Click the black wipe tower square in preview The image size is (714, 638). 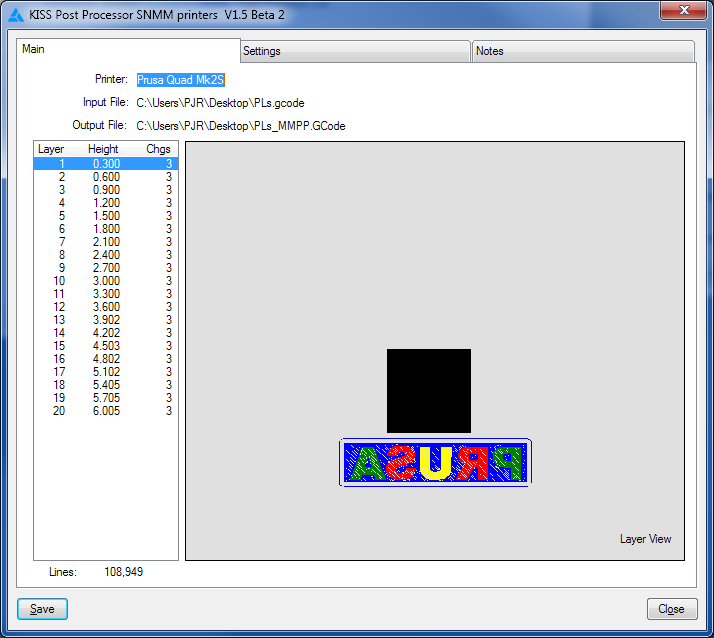point(429,391)
